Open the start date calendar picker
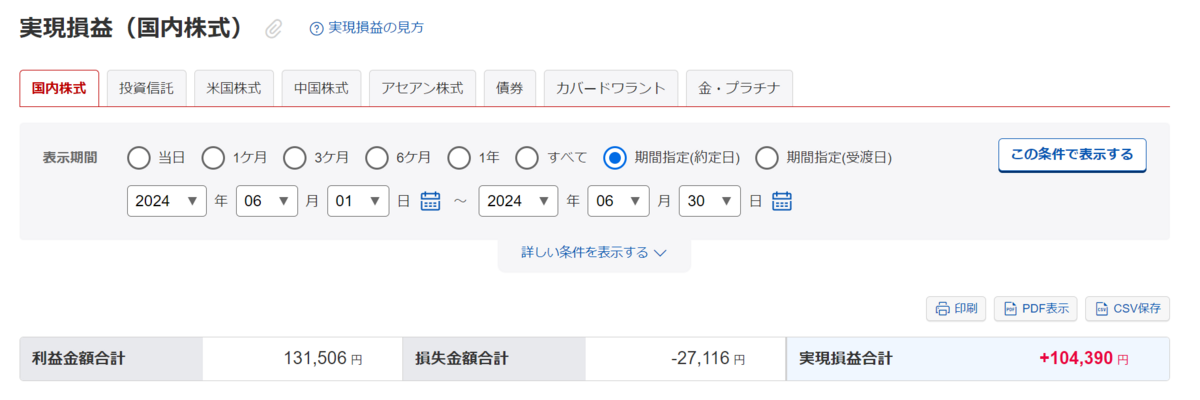Image resolution: width=1200 pixels, height=400 pixels. [430, 201]
